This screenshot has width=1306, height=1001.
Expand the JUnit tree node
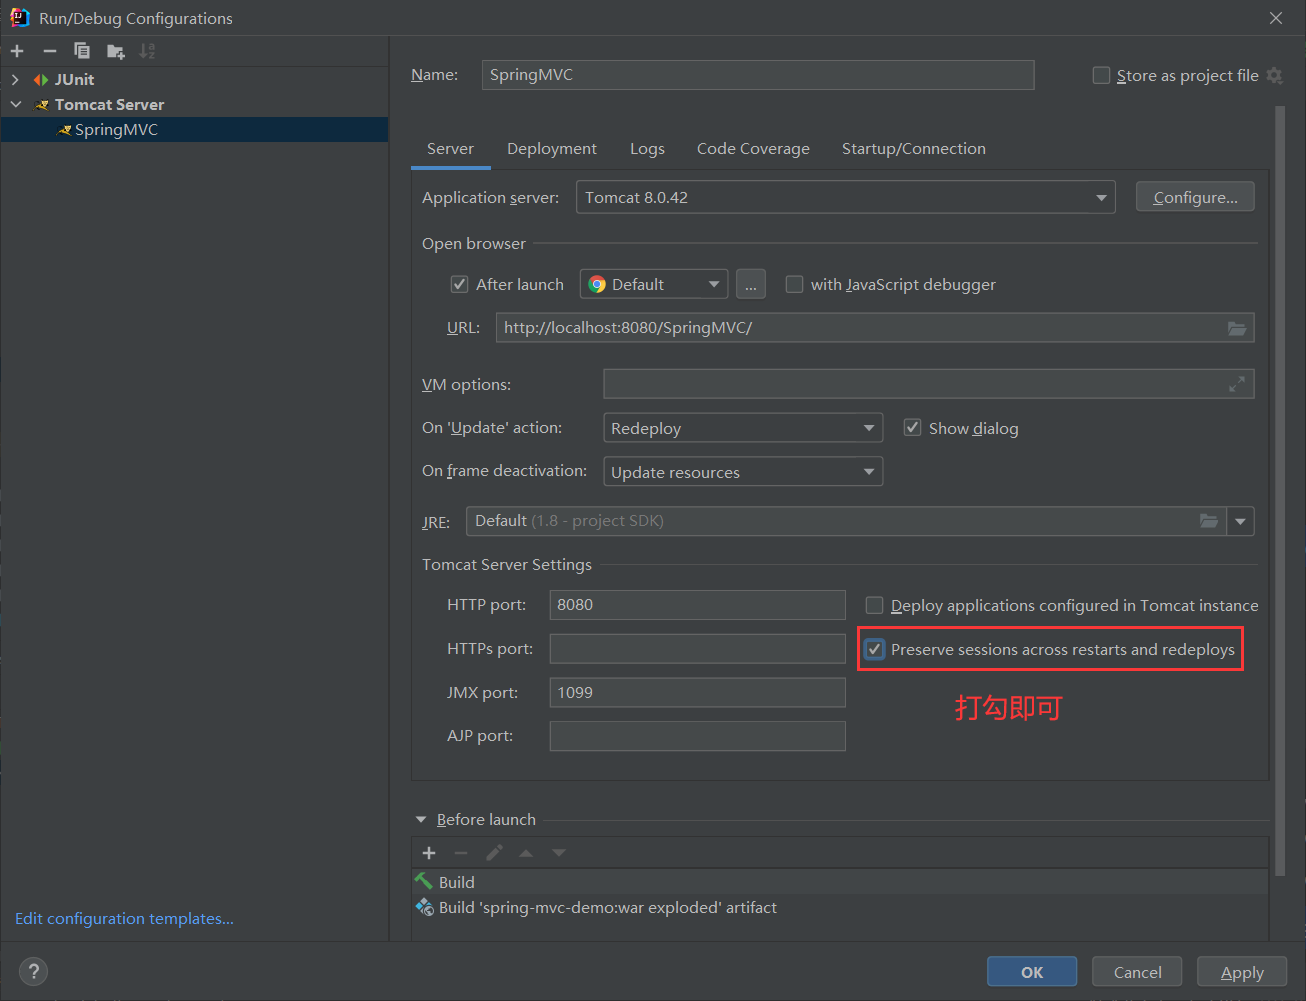pos(15,80)
